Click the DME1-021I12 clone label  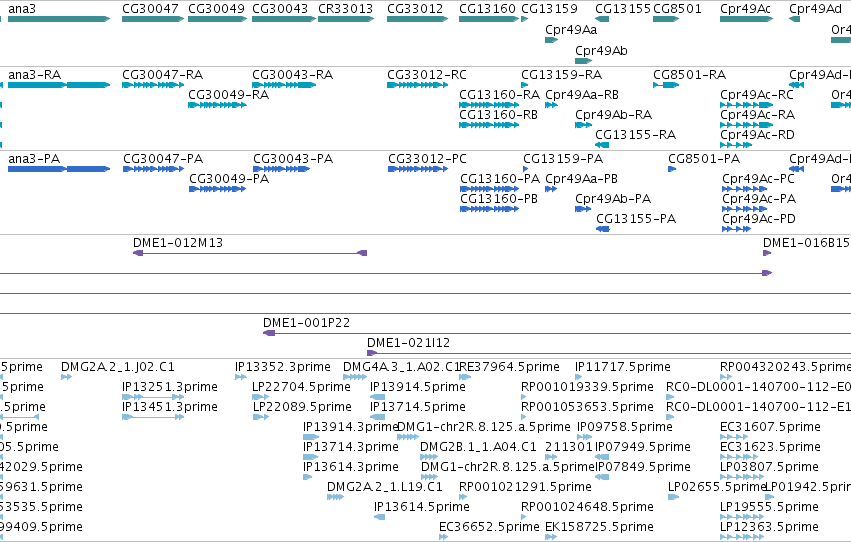point(408,342)
